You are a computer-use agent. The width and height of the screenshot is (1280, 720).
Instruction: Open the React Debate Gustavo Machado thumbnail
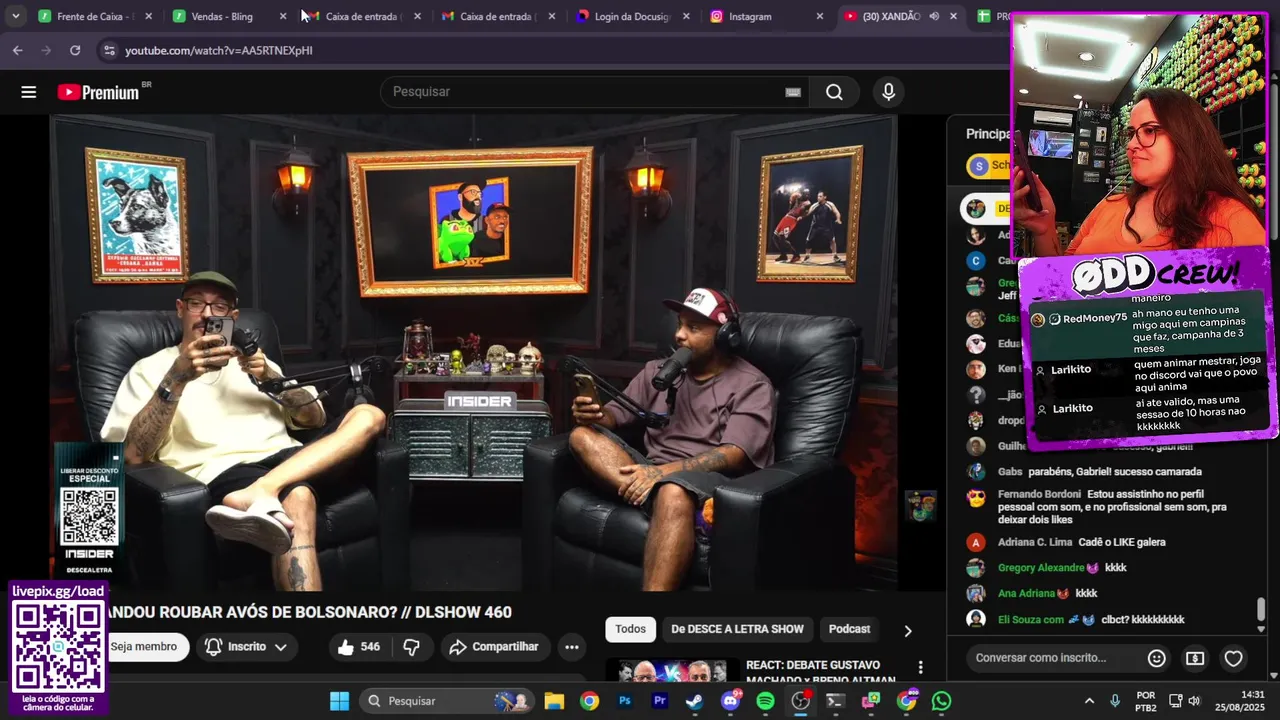pyautogui.click(x=672, y=670)
